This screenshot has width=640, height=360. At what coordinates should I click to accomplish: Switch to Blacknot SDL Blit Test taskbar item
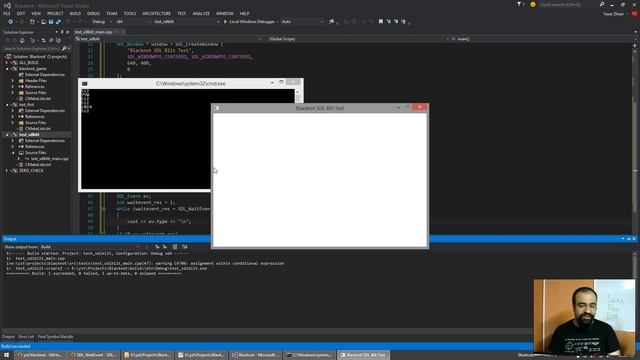pyautogui.click(x=364, y=355)
